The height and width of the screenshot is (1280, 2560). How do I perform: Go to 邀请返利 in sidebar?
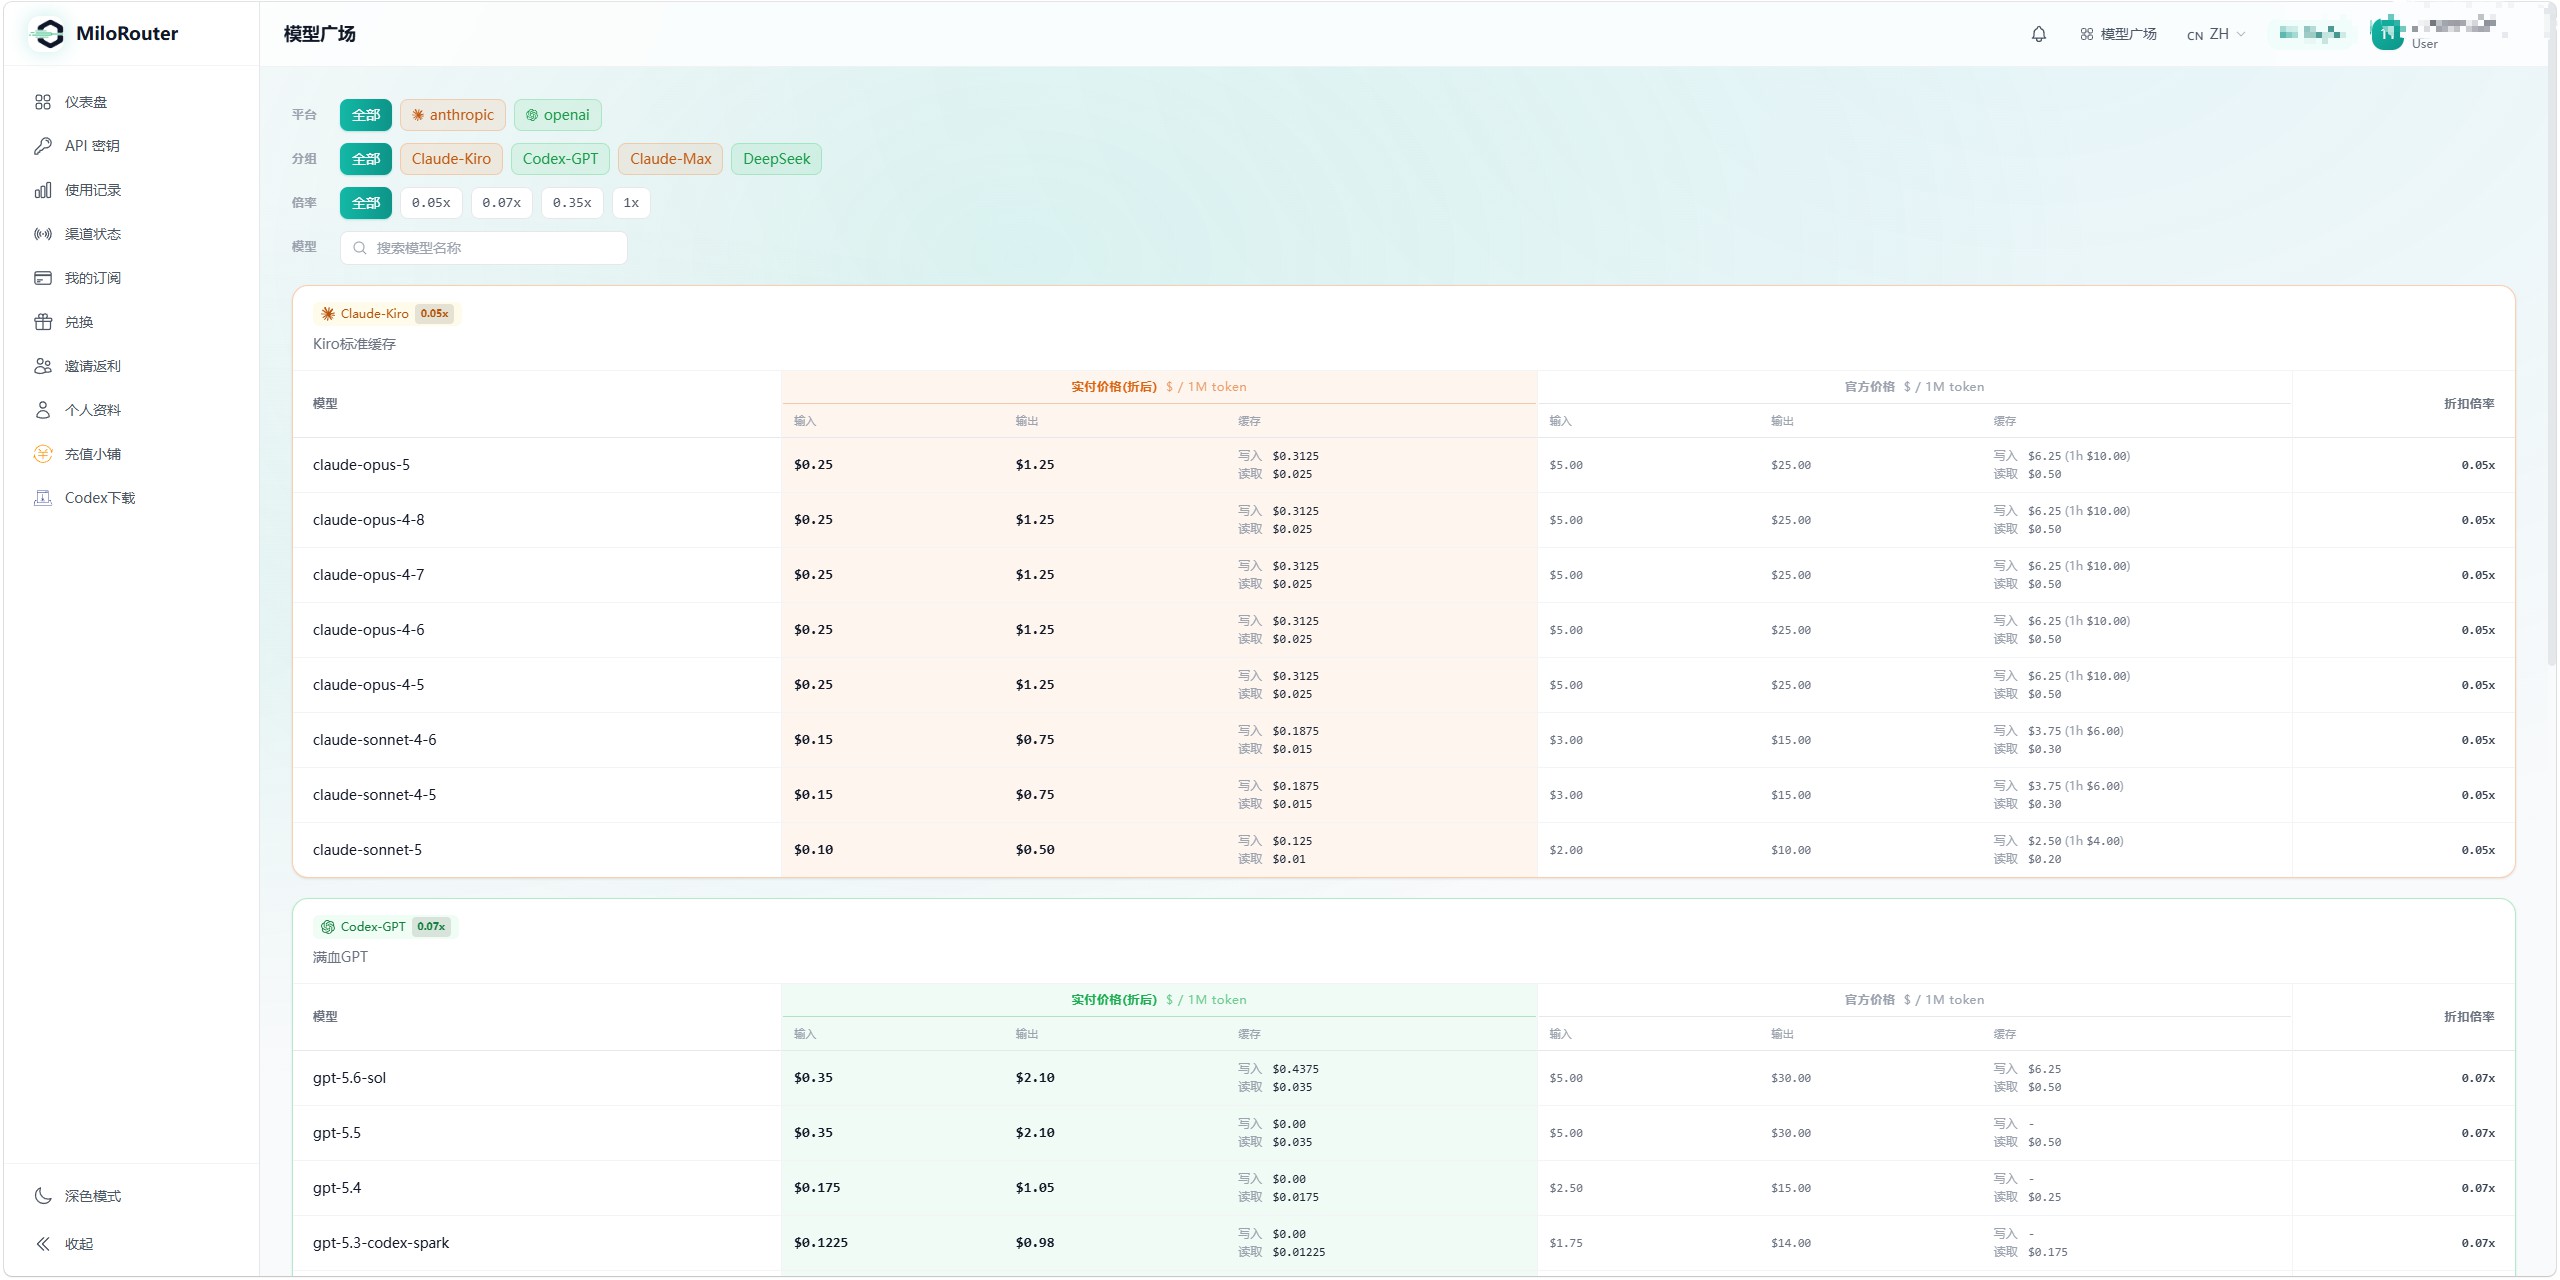tap(131, 366)
